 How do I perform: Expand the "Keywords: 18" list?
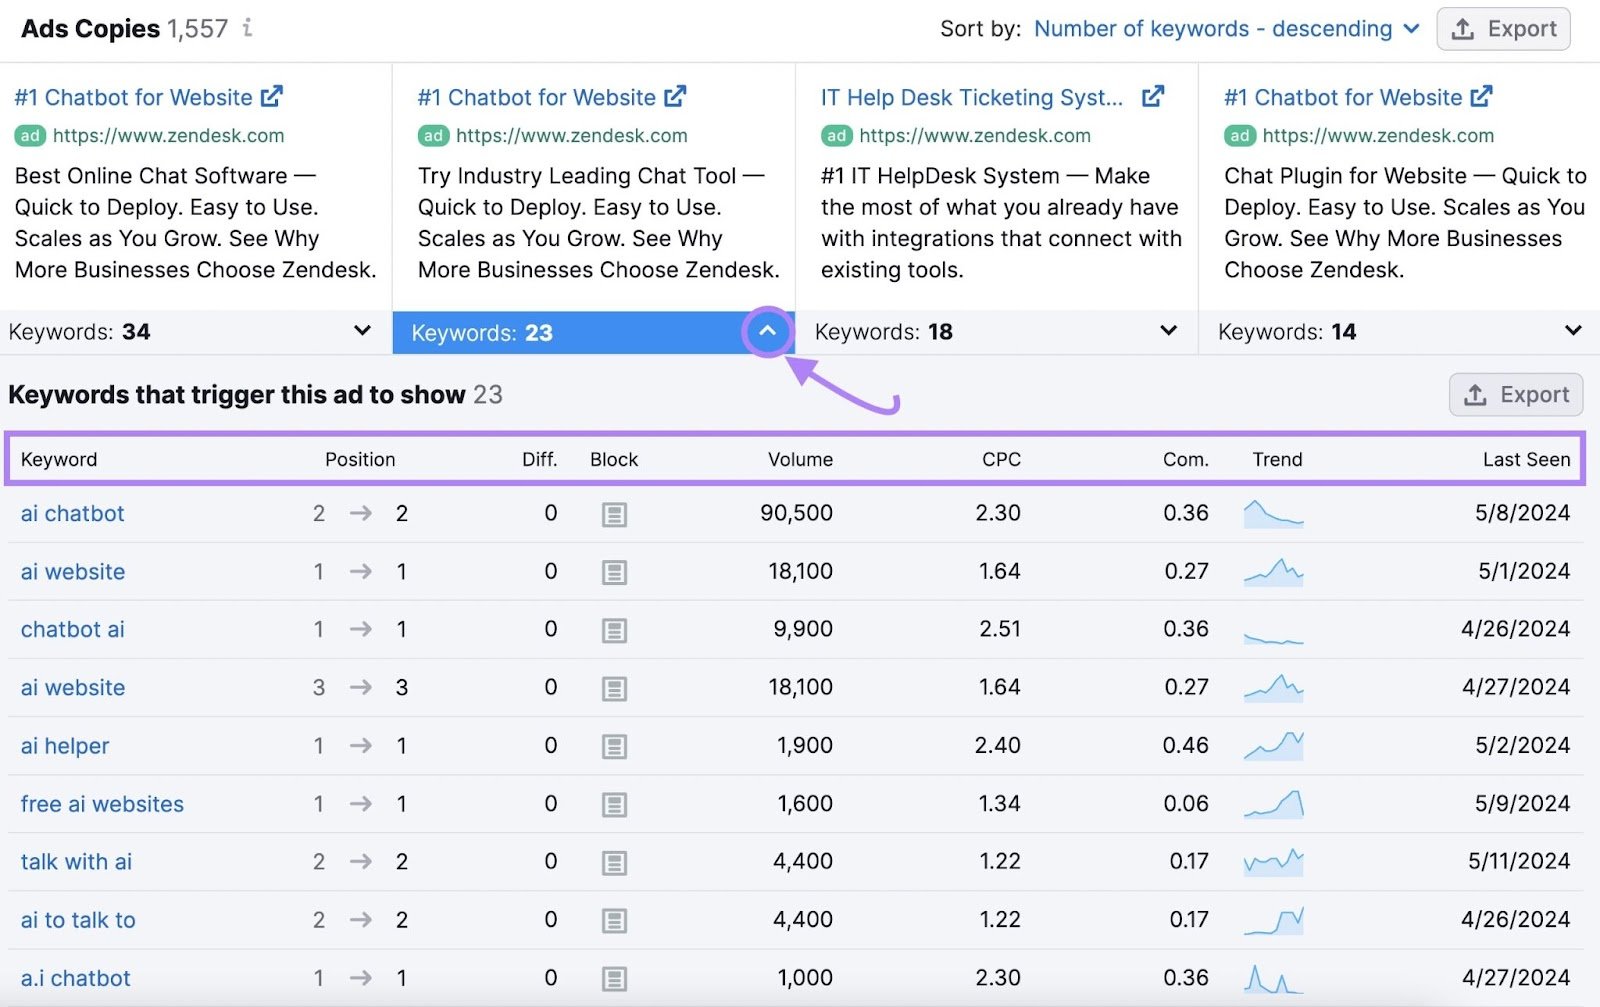click(1167, 331)
